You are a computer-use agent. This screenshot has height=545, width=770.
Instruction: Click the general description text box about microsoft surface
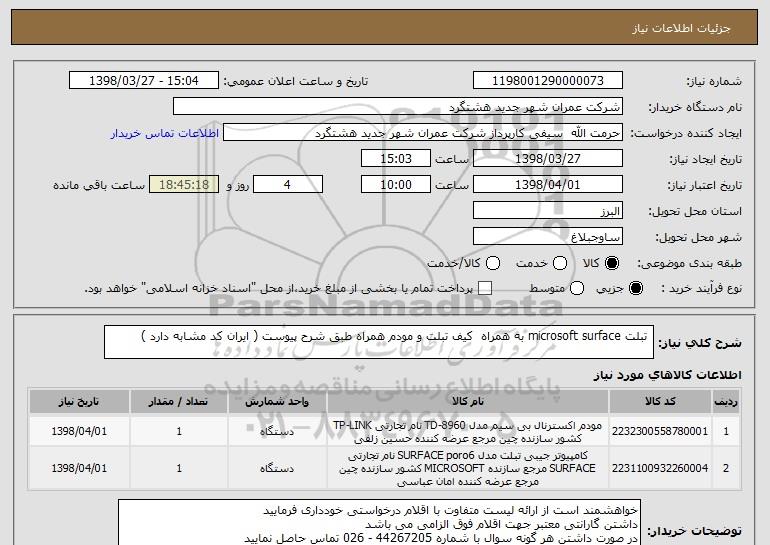pyautogui.click(x=379, y=342)
